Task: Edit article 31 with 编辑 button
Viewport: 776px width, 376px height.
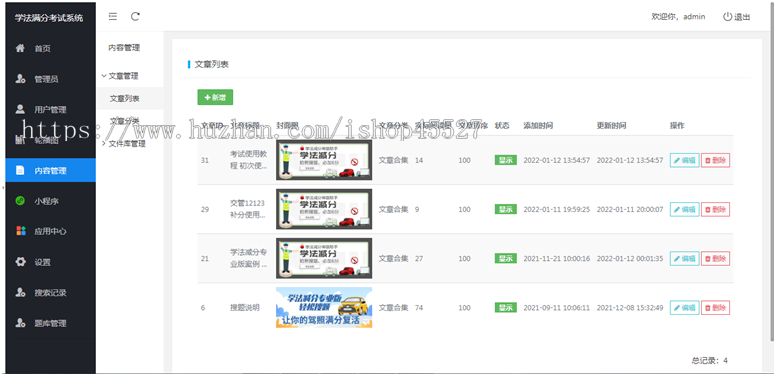Action: (684, 160)
